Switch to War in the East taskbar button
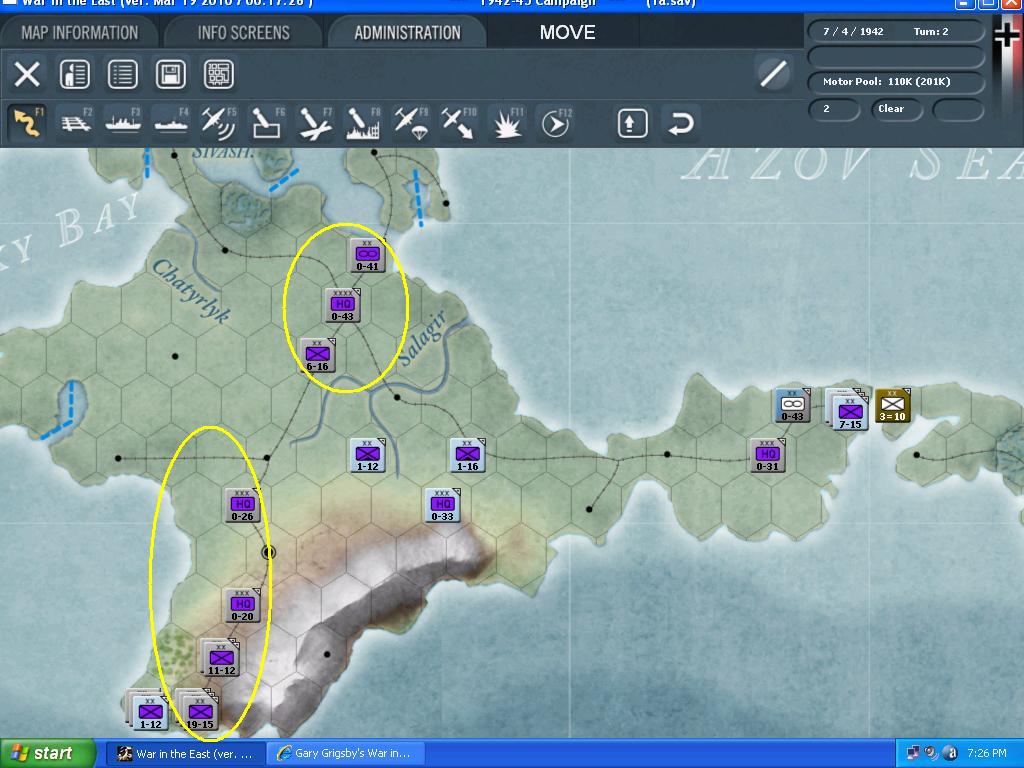The height and width of the screenshot is (768, 1024). (185, 754)
